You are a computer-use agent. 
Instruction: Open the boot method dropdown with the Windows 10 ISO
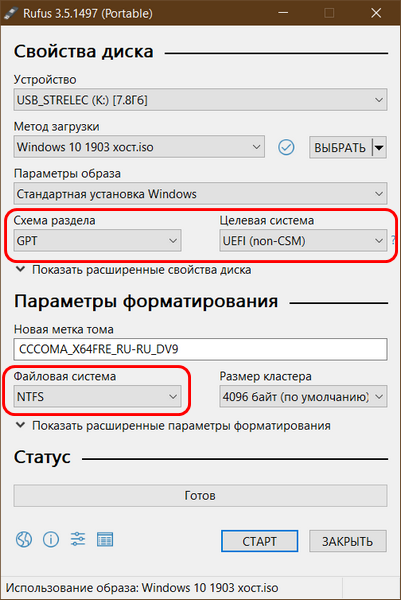(x=139, y=147)
